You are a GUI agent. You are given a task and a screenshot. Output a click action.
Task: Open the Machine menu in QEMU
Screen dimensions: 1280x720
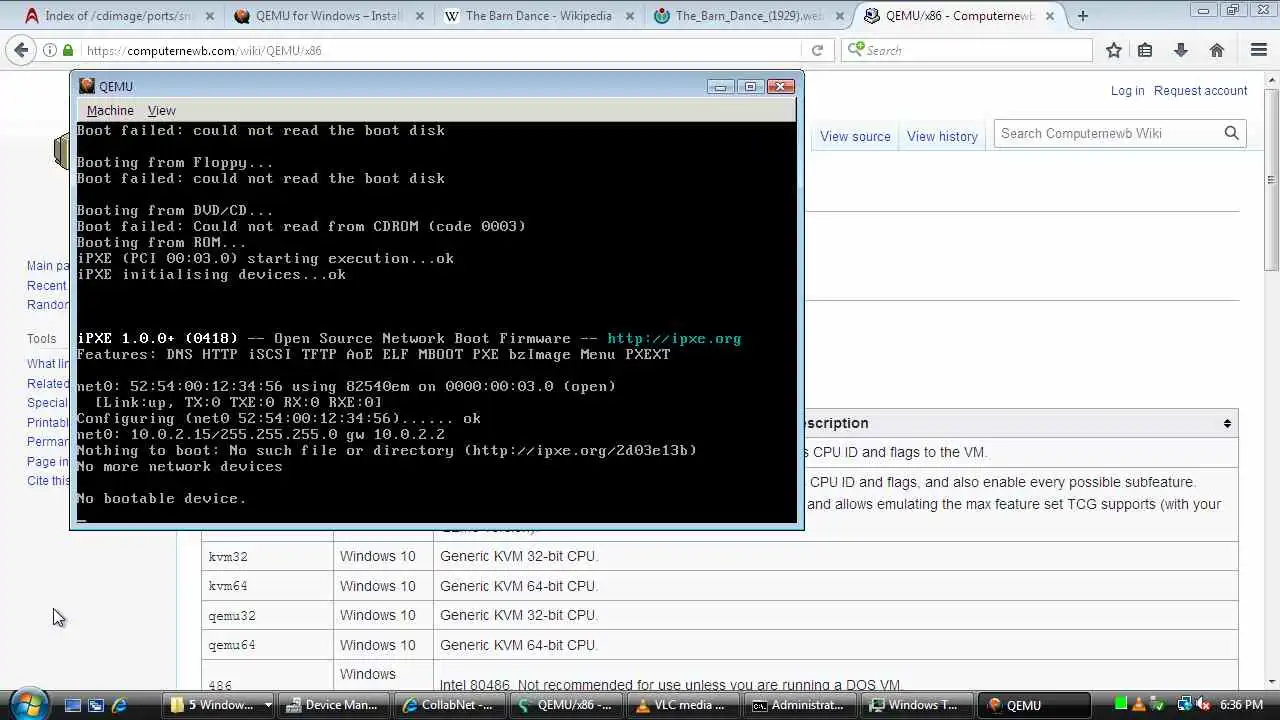pos(110,111)
